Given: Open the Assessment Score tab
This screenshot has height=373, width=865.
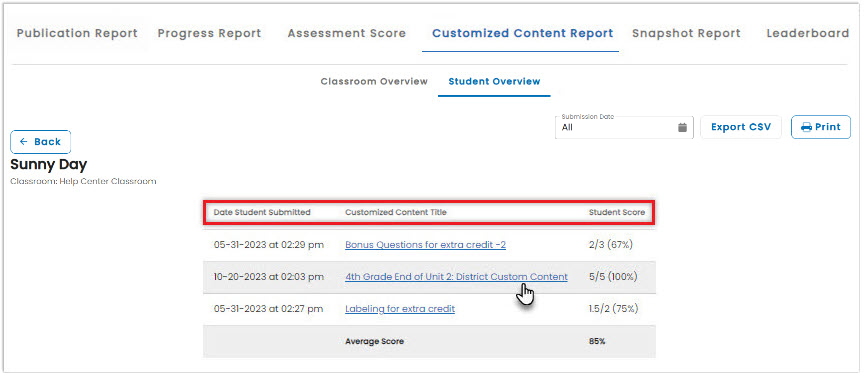Looking at the screenshot, I should coord(346,33).
